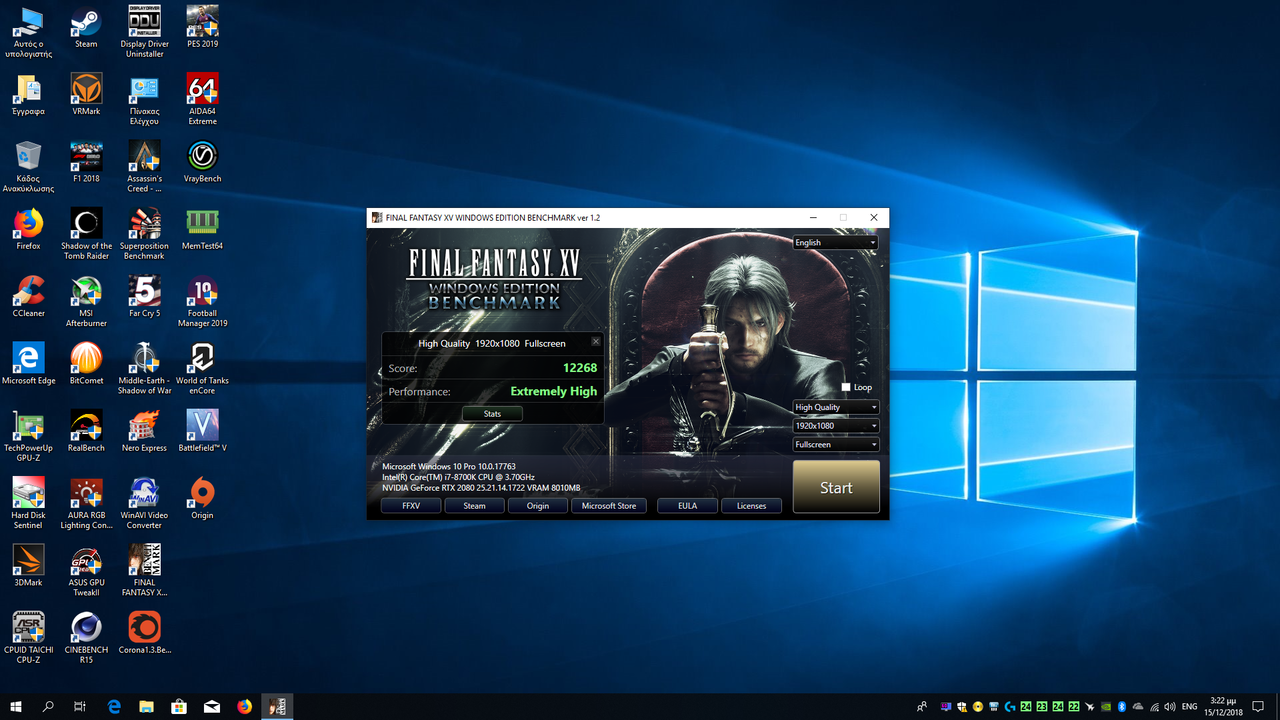The height and width of the screenshot is (720, 1280).
Task: Select the FINAL FANTASY XV desktop shortcut
Action: (x=144, y=569)
